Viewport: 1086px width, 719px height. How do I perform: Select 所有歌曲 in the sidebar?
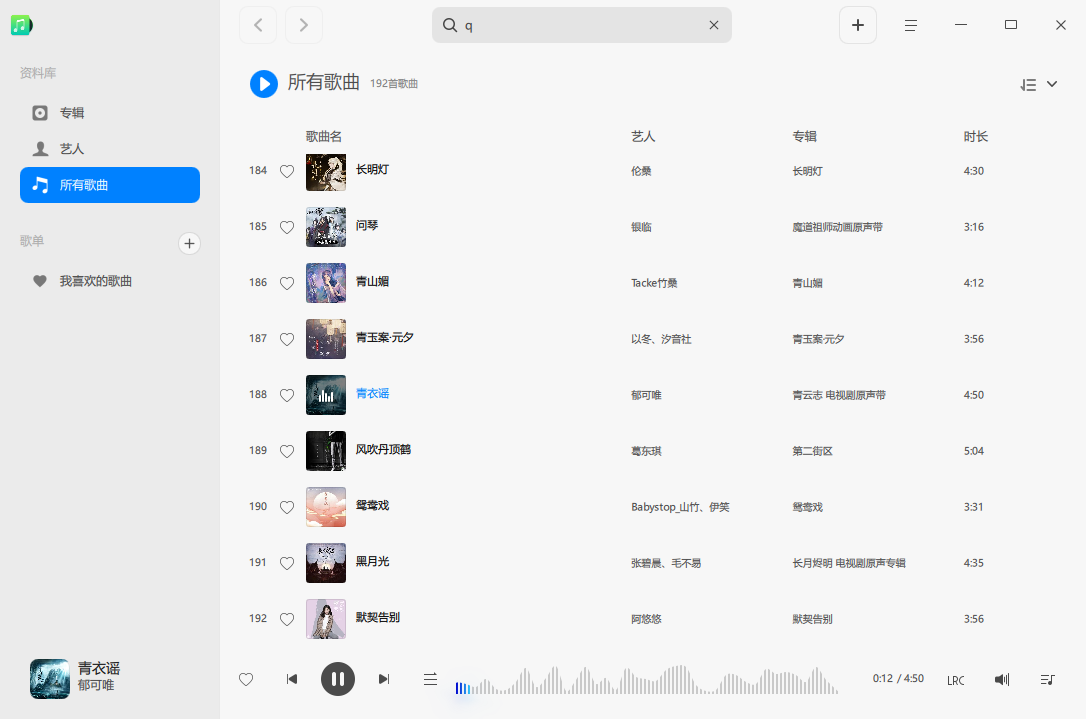coord(109,185)
